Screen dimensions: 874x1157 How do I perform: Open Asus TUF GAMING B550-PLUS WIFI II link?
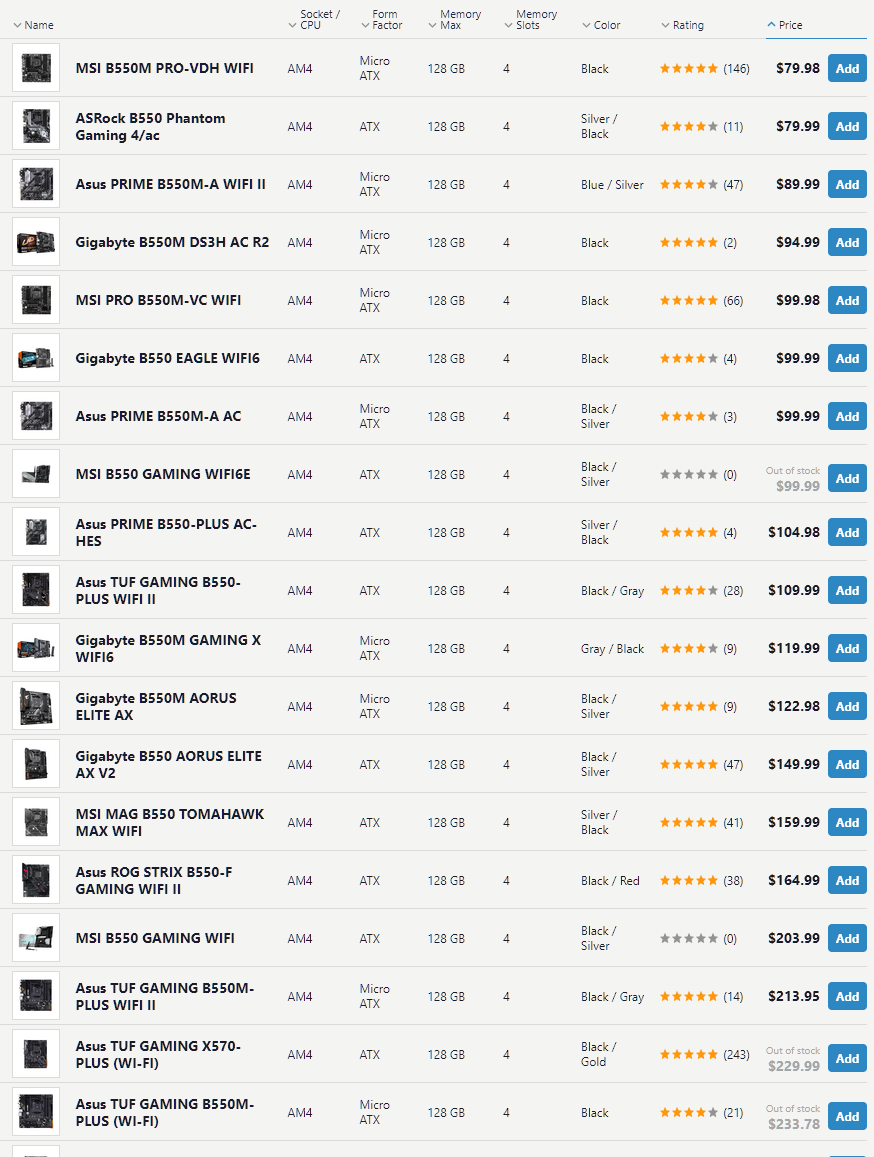click(x=158, y=590)
